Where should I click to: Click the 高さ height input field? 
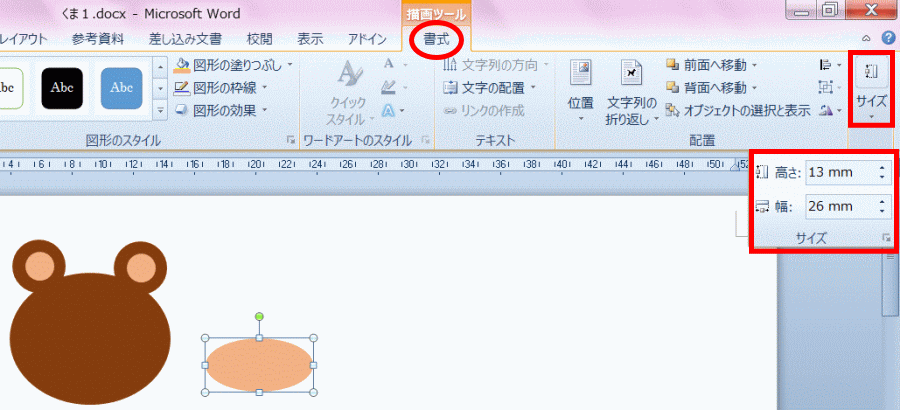[x=838, y=173]
